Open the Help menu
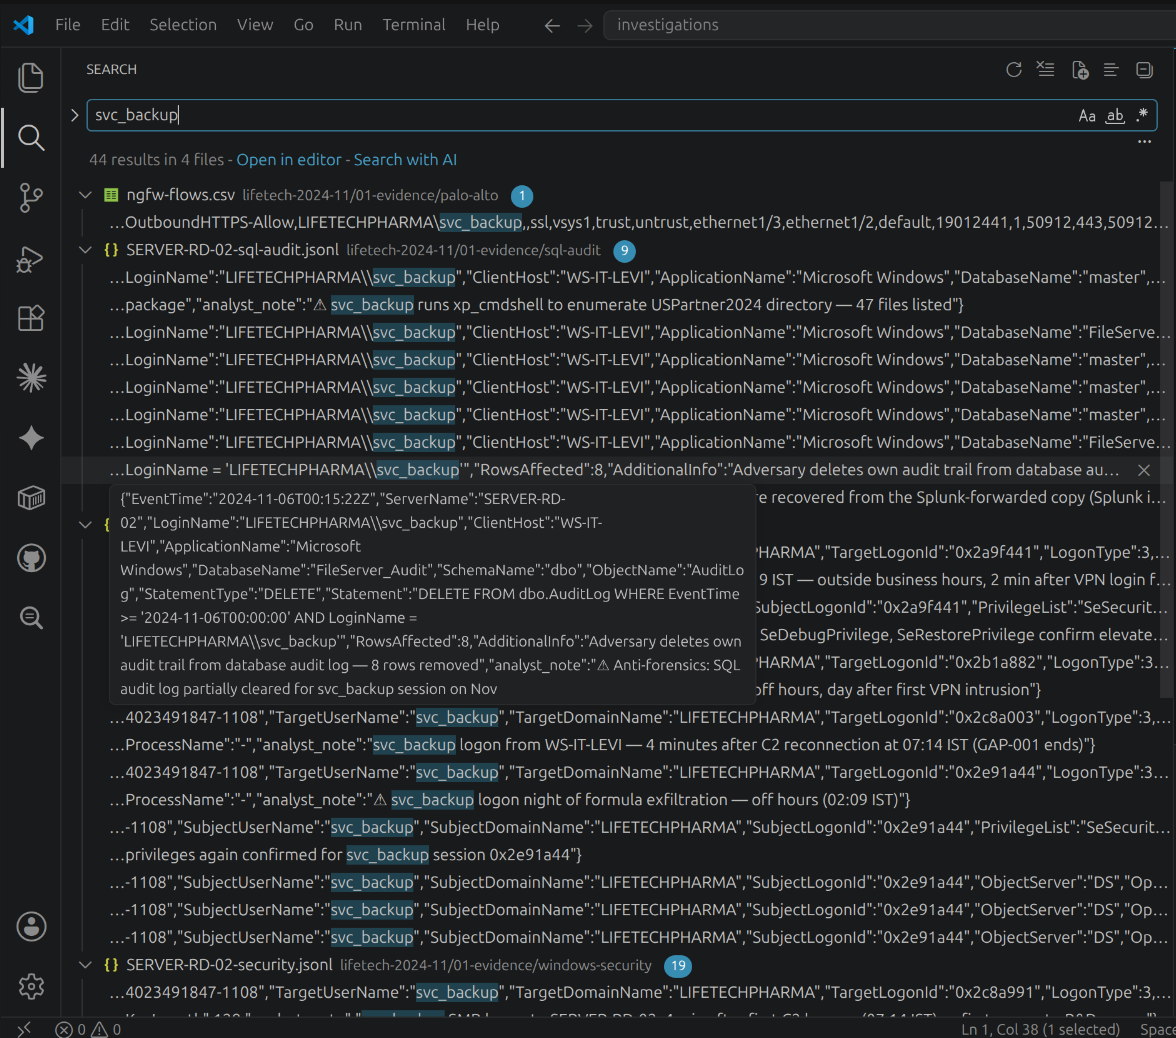 pyautogui.click(x=482, y=25)
